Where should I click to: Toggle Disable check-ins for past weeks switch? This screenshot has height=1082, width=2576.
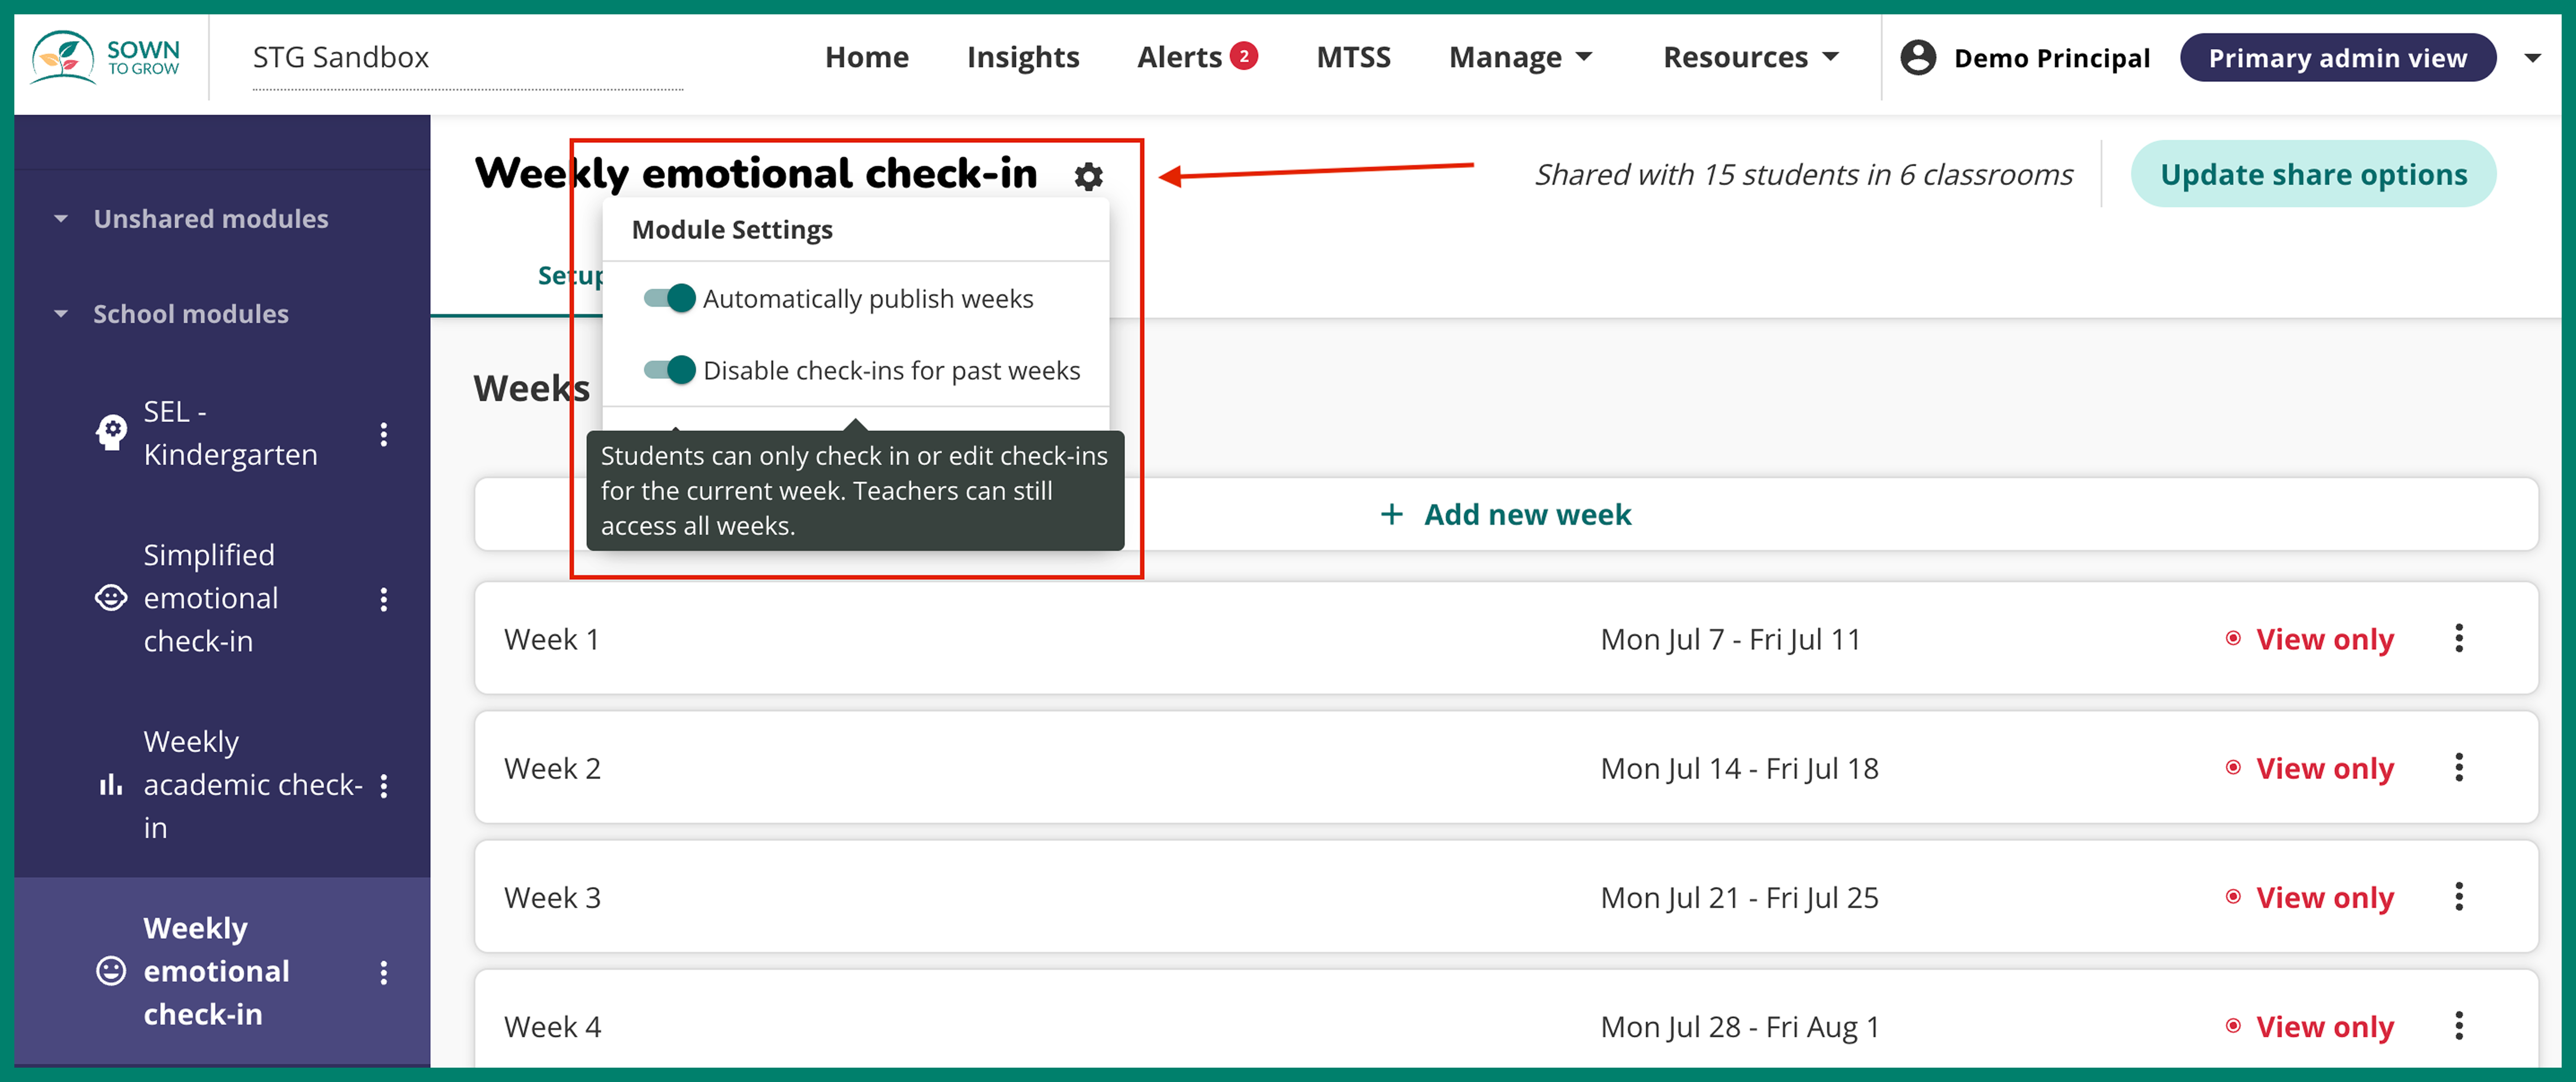coord(669,370)
